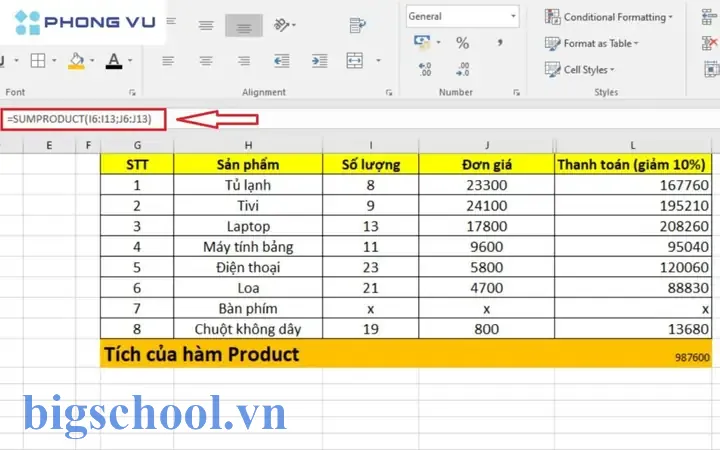The width and height of the screenshot is (720, 450).
Task: Select Center alignment icon
Action: click(206, 60)
